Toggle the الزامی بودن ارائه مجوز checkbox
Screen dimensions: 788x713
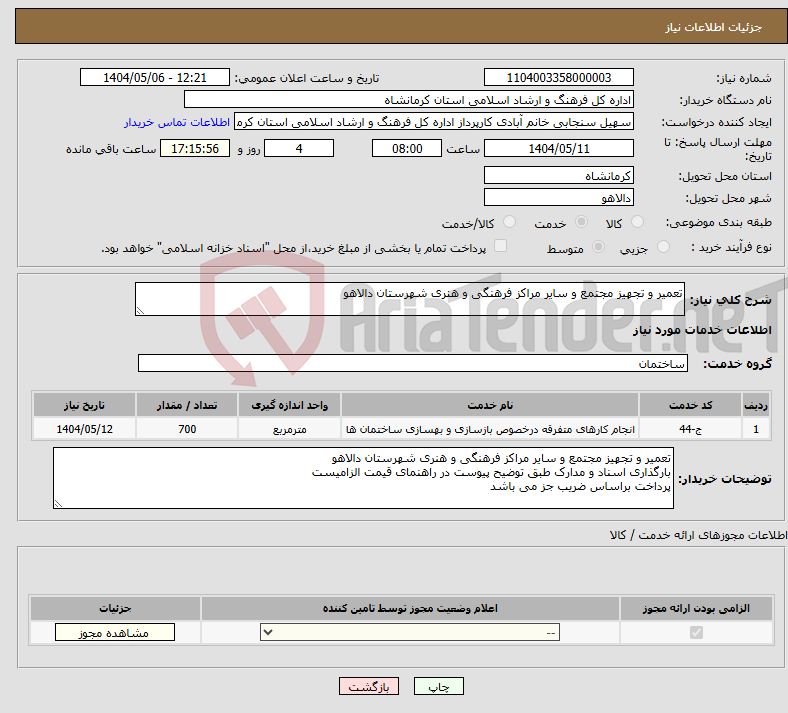click(x=696, y=632)
